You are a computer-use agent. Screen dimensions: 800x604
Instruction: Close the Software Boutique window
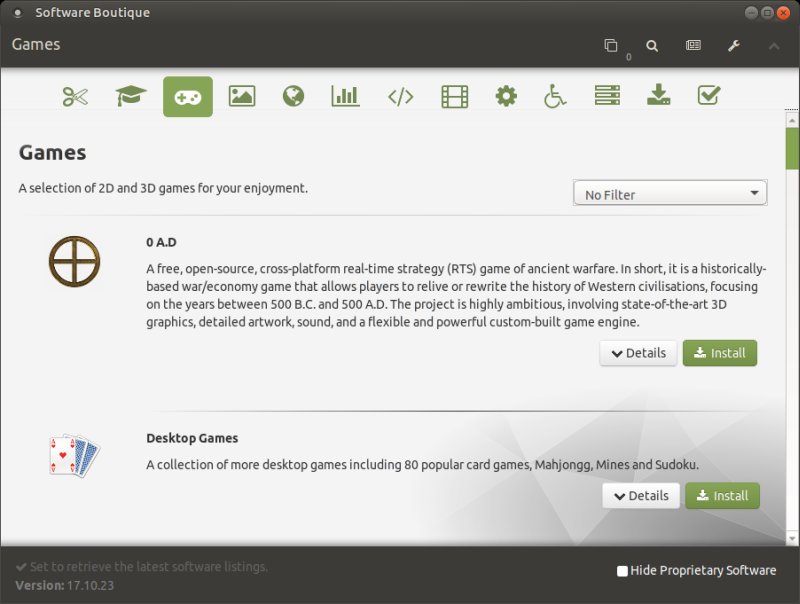click(783, 13)
